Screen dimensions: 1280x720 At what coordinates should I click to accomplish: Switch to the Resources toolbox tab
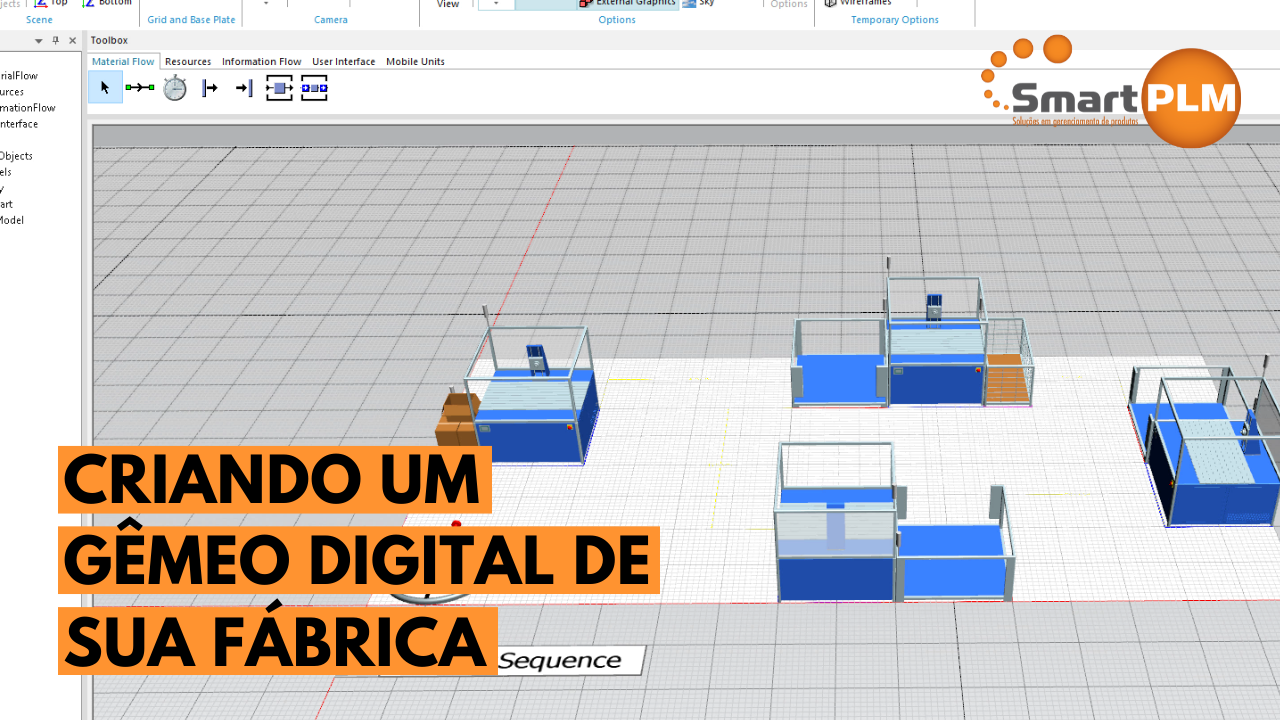point(188,61)
